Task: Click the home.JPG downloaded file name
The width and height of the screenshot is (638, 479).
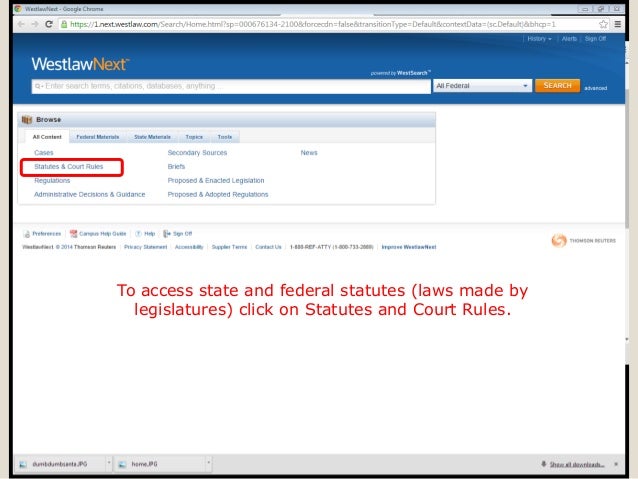Action: pos(144,464)
